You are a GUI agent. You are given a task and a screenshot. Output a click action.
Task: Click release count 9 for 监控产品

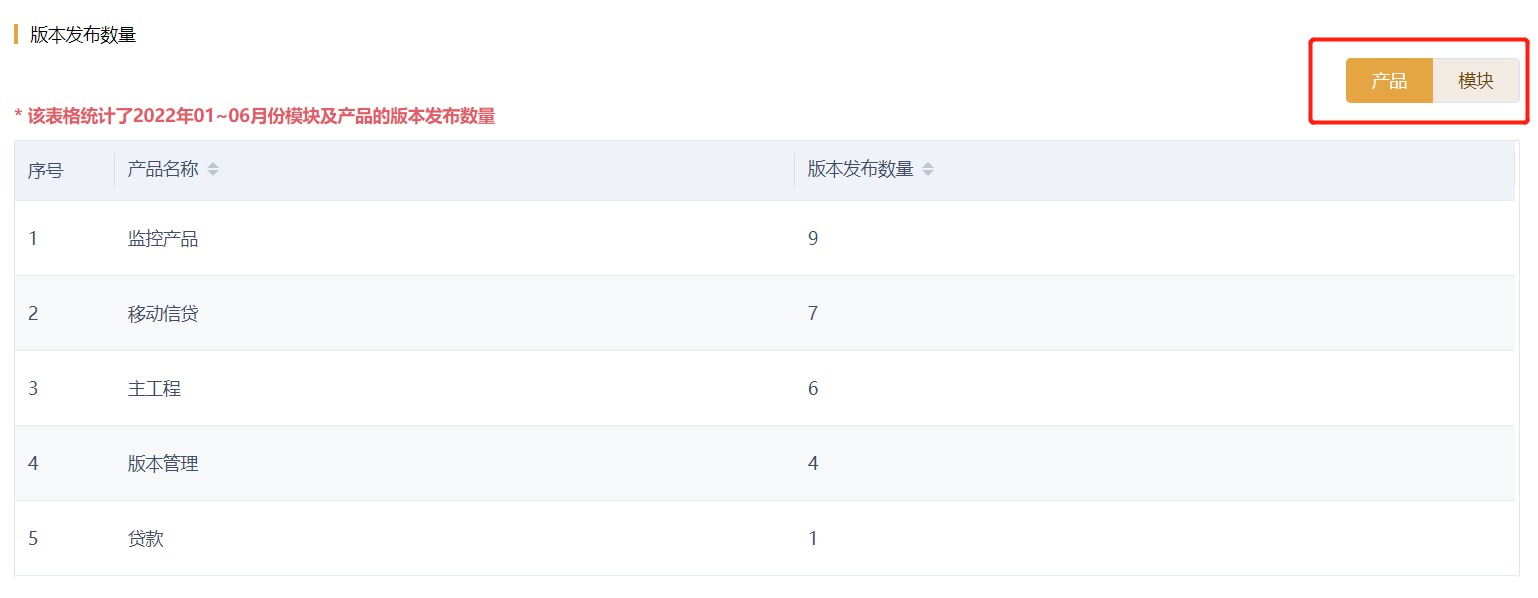[x=813, y=239]
